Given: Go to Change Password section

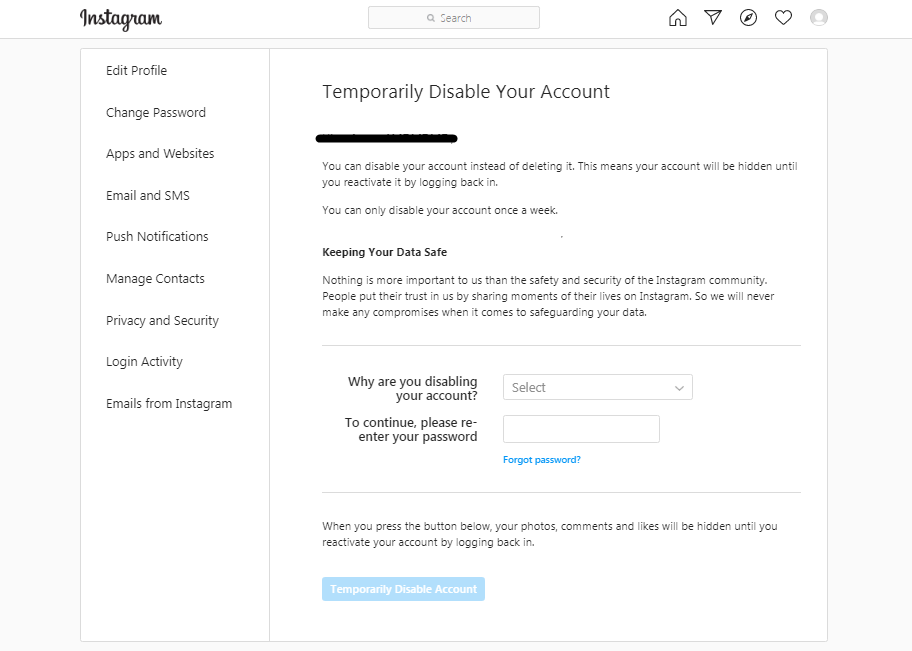Looking at the screenshot, I should [156, 112].
